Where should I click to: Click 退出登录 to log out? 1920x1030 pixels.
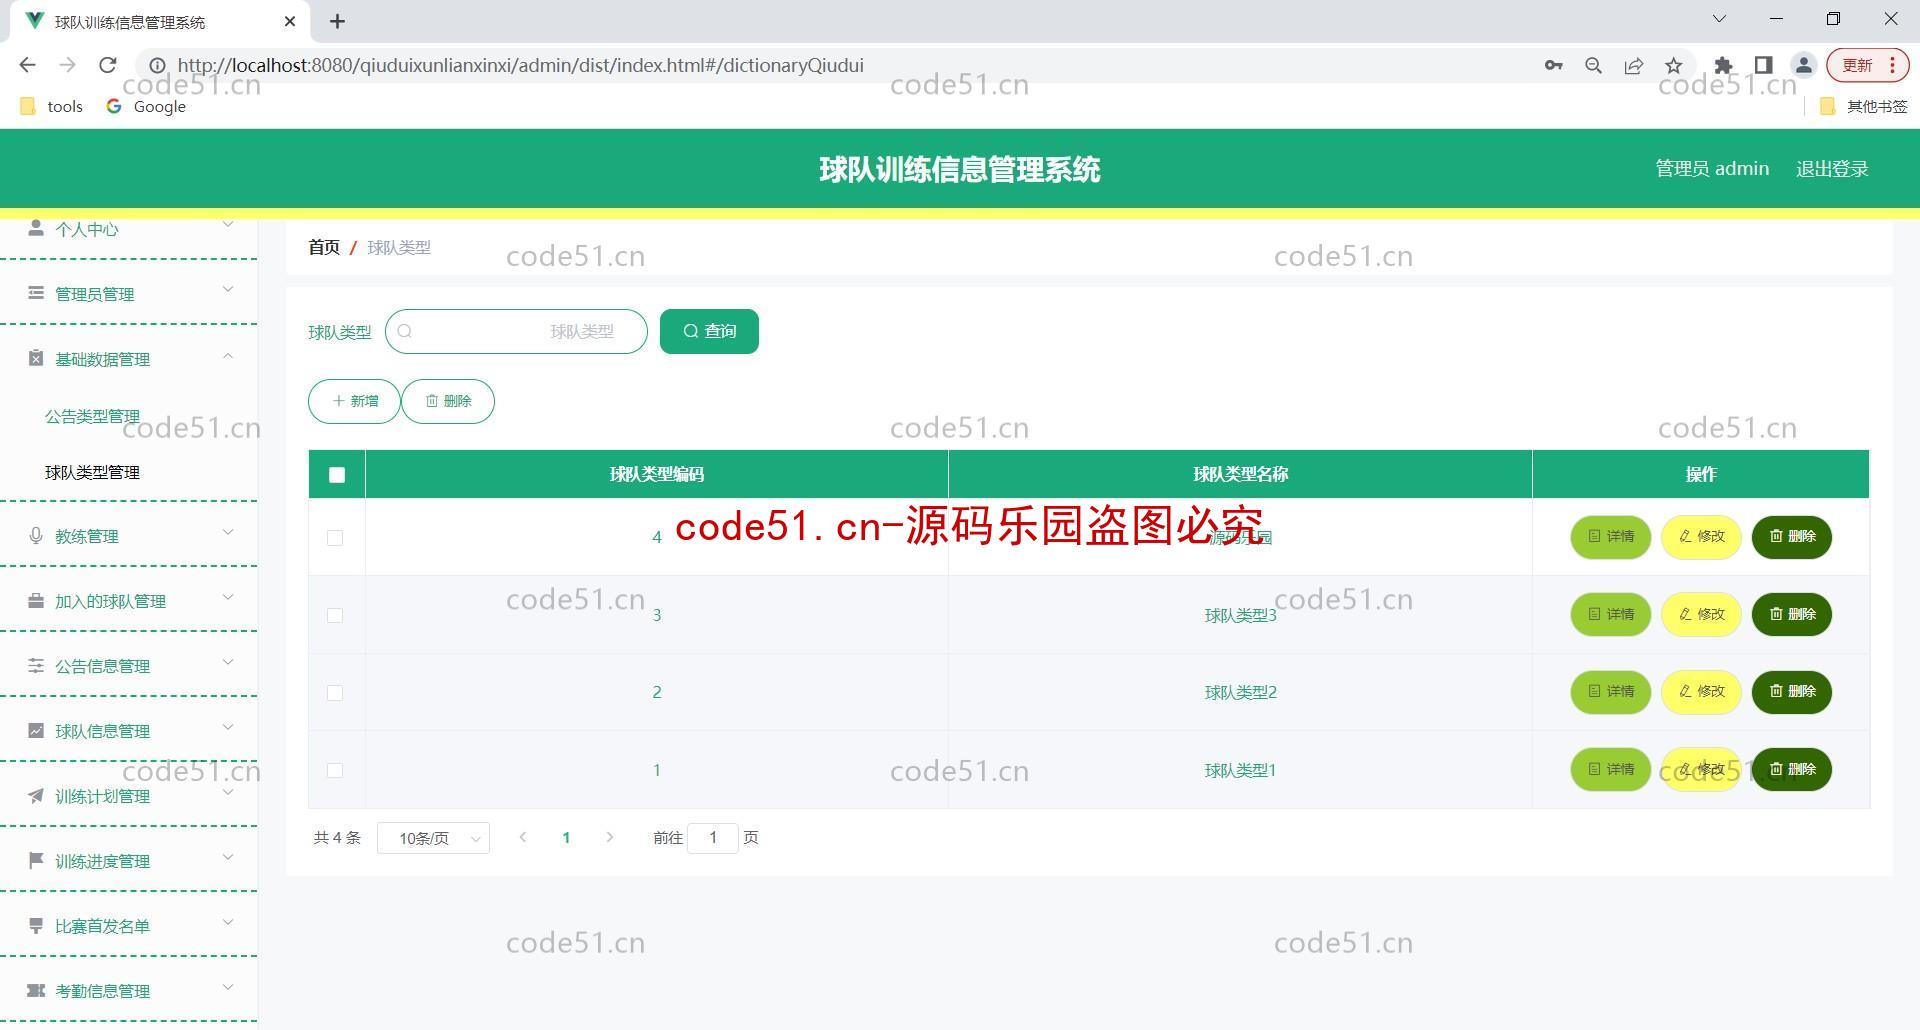(x=1832, y=169)
